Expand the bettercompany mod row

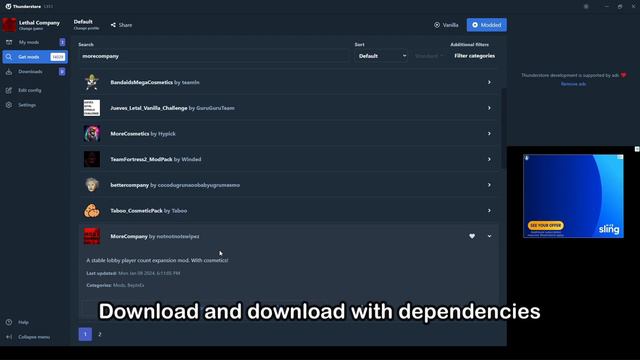pos(289,185)
